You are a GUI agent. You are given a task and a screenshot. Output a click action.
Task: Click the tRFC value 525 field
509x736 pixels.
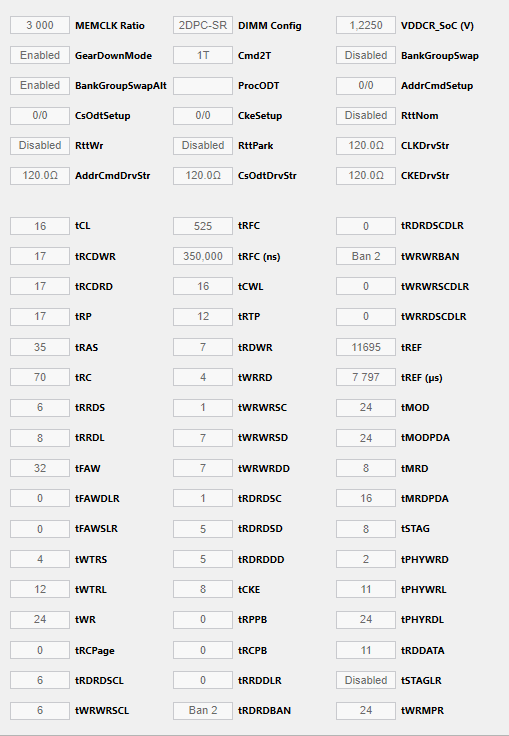203,226
